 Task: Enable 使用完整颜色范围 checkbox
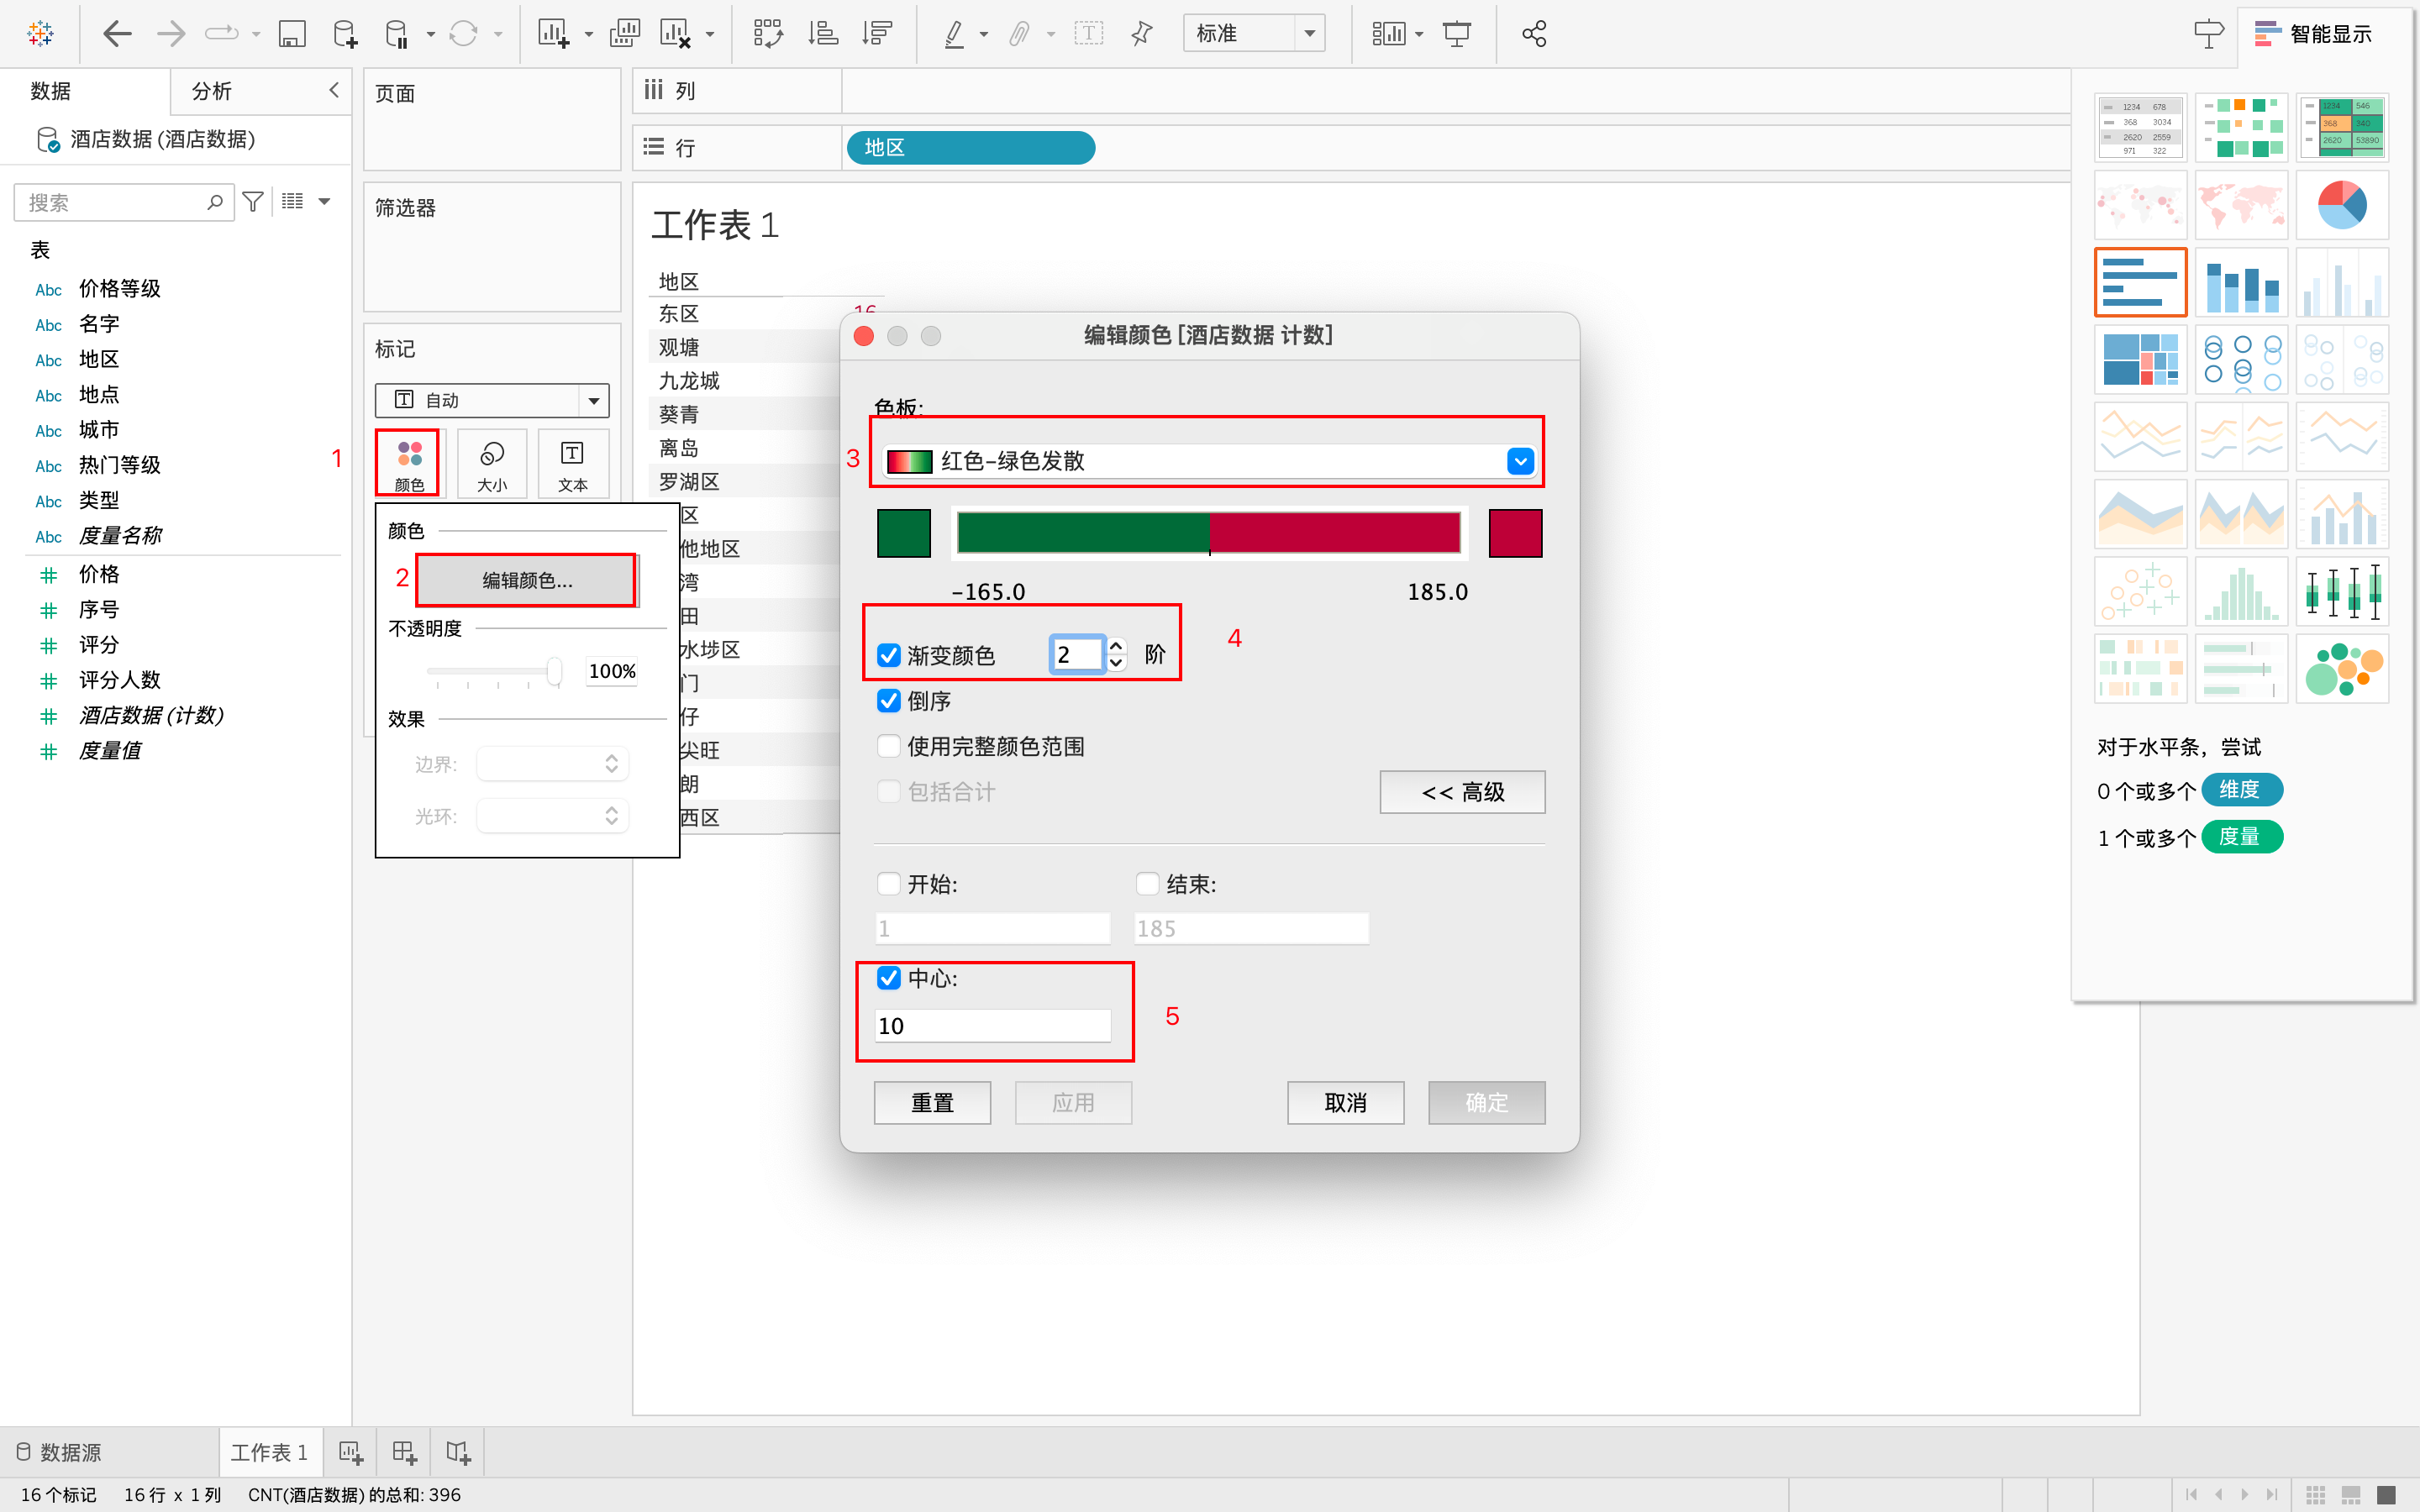(888, 746)
